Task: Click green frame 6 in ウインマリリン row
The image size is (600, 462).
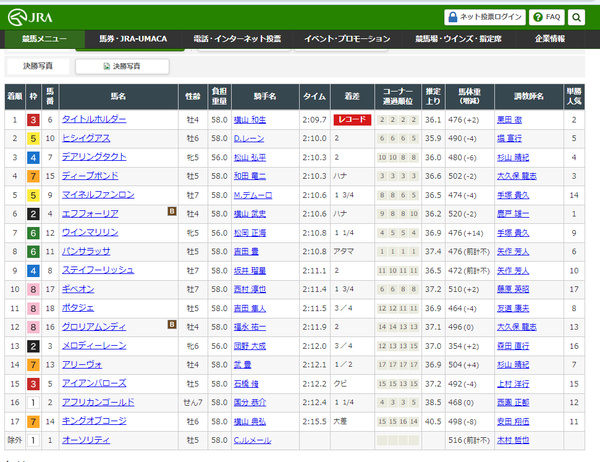Action: pos(33,233)
